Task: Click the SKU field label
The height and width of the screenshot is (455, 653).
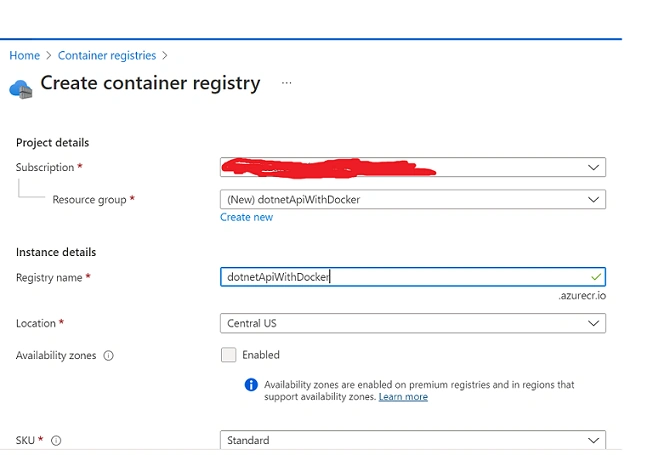Action: pyautogui.click(x=25, y=440)
